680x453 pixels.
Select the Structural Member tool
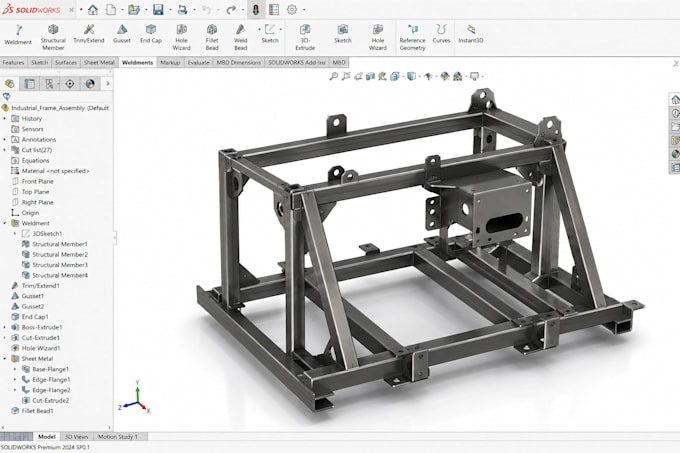[x=53, y=37]
